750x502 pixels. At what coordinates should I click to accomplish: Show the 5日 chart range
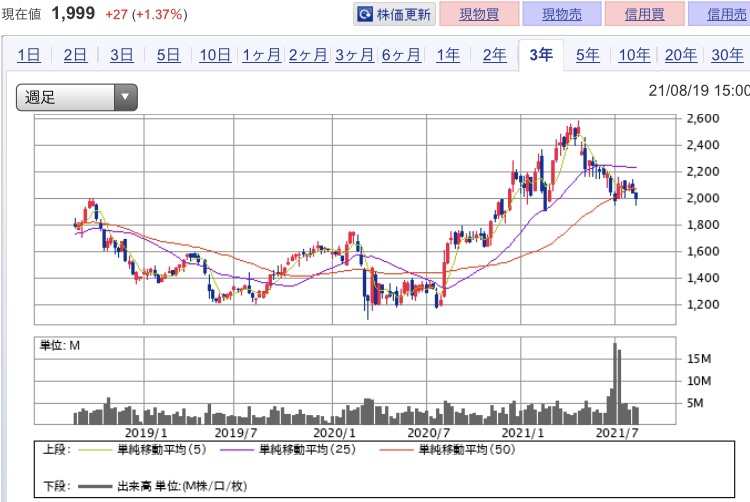[168, 55]
